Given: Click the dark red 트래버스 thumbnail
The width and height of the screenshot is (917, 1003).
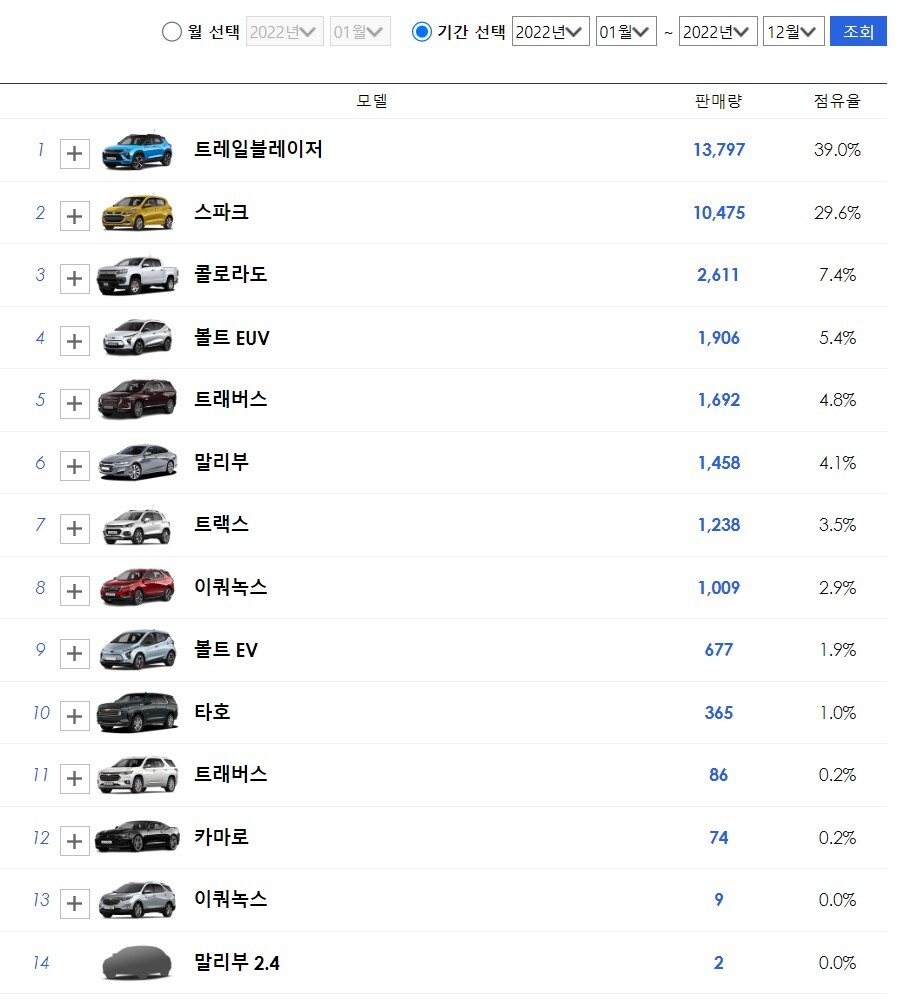Looking at the screenshot, I should coord(137,399).
